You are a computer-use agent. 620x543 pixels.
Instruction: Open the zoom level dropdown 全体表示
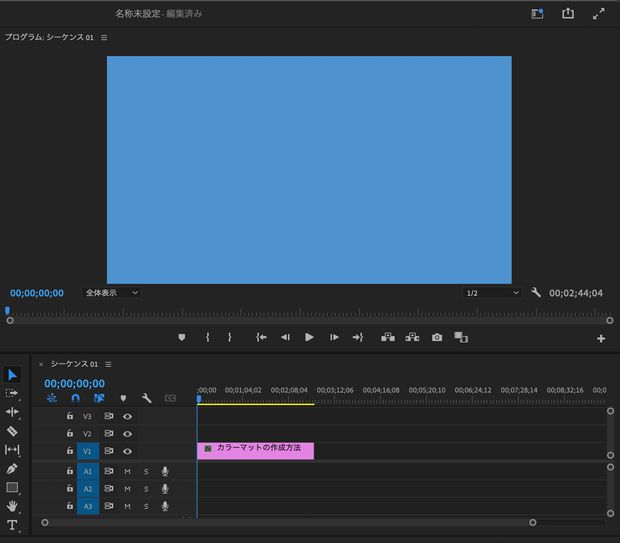(111, 293)
